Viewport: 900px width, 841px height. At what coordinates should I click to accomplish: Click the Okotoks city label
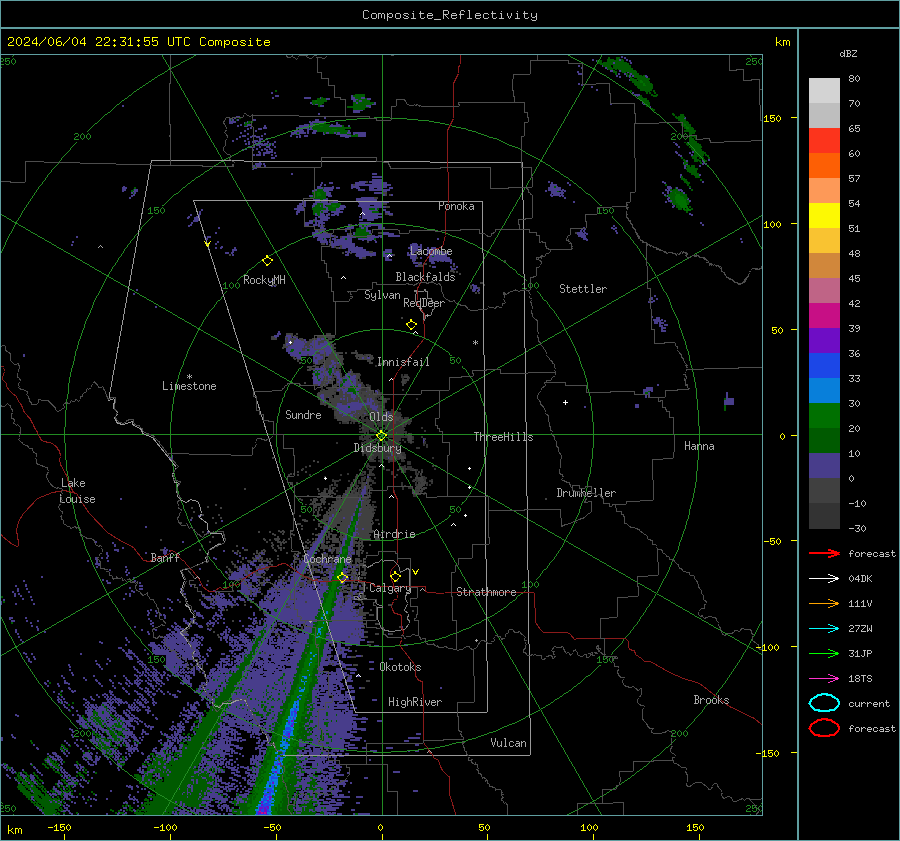coord(400,667)
